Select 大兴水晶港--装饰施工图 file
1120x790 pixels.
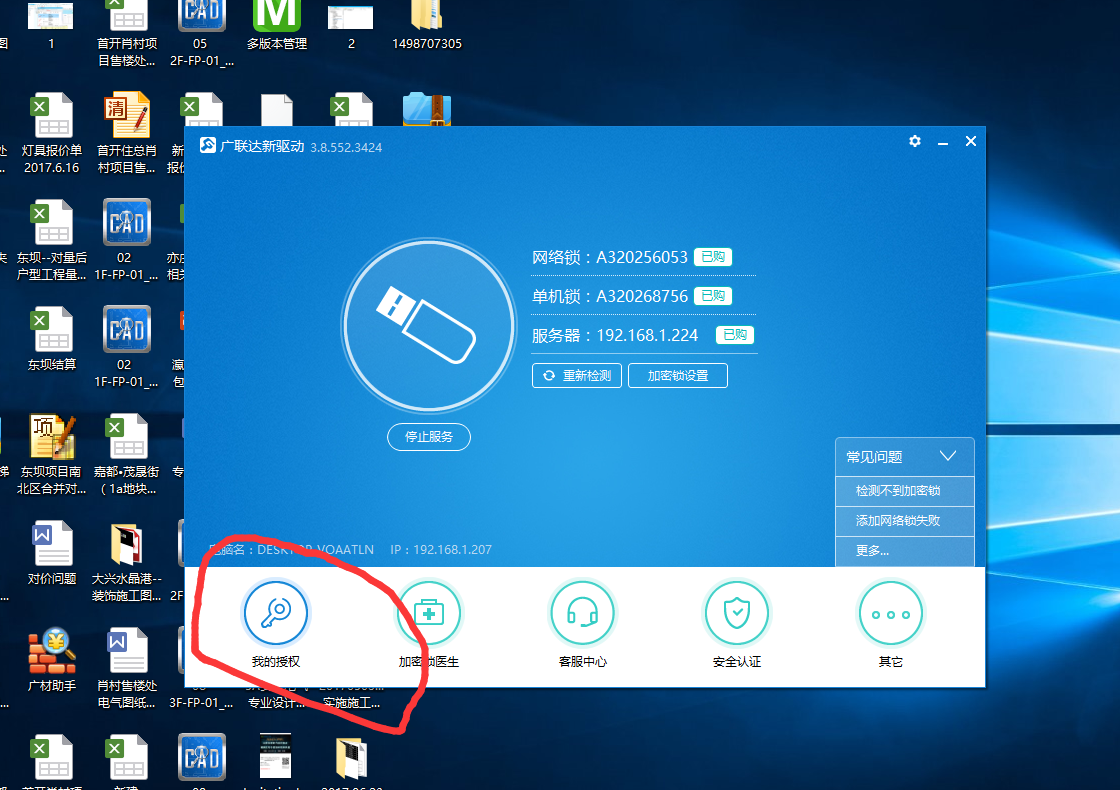tap(126, 562)
